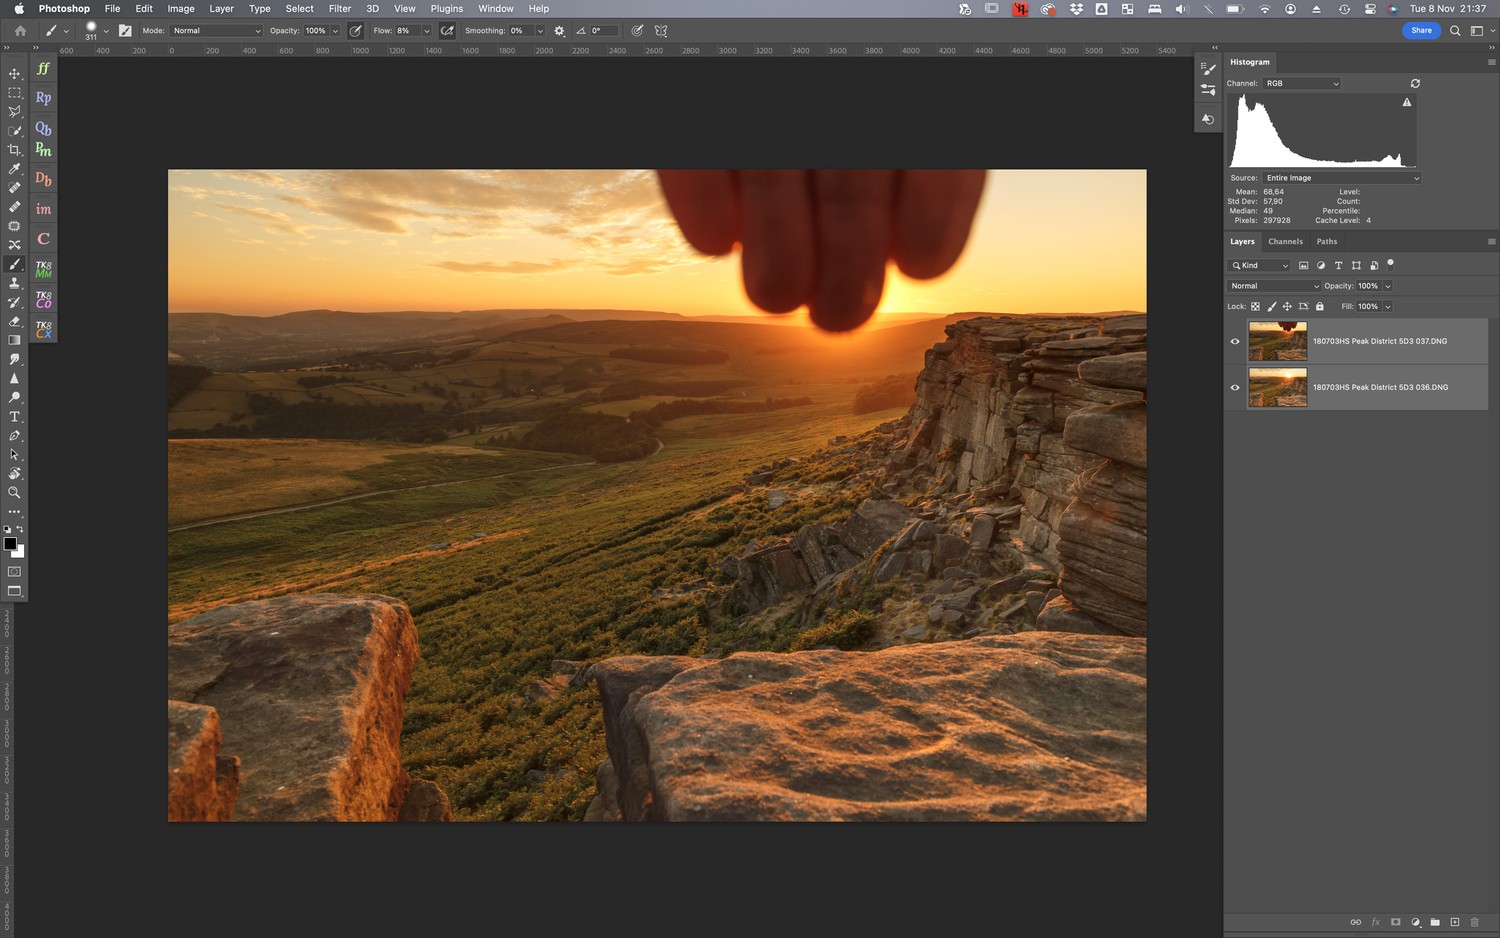
Task: Hide the Peak District 037.DNG layer
Action: pos(1235,342)
